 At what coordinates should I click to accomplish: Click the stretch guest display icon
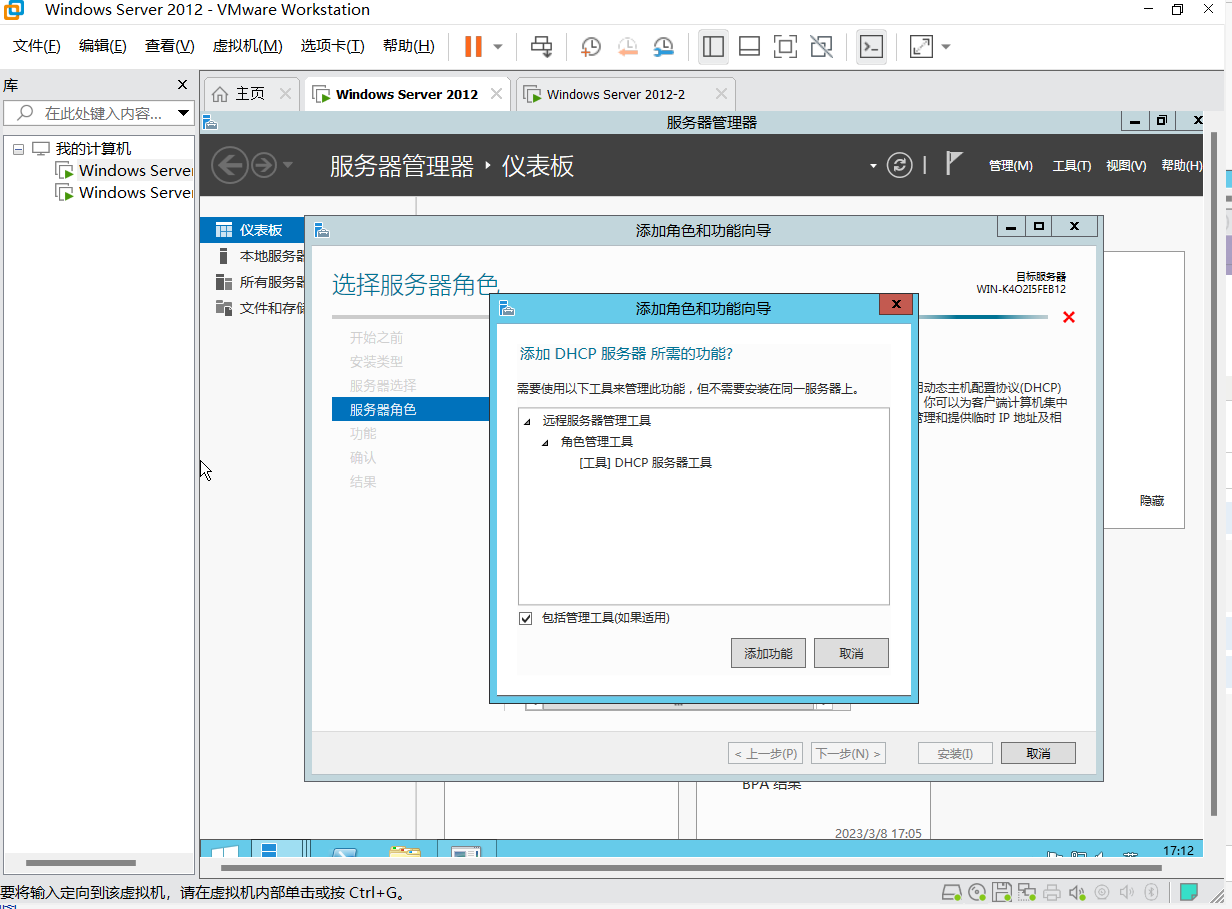(921, 46)
